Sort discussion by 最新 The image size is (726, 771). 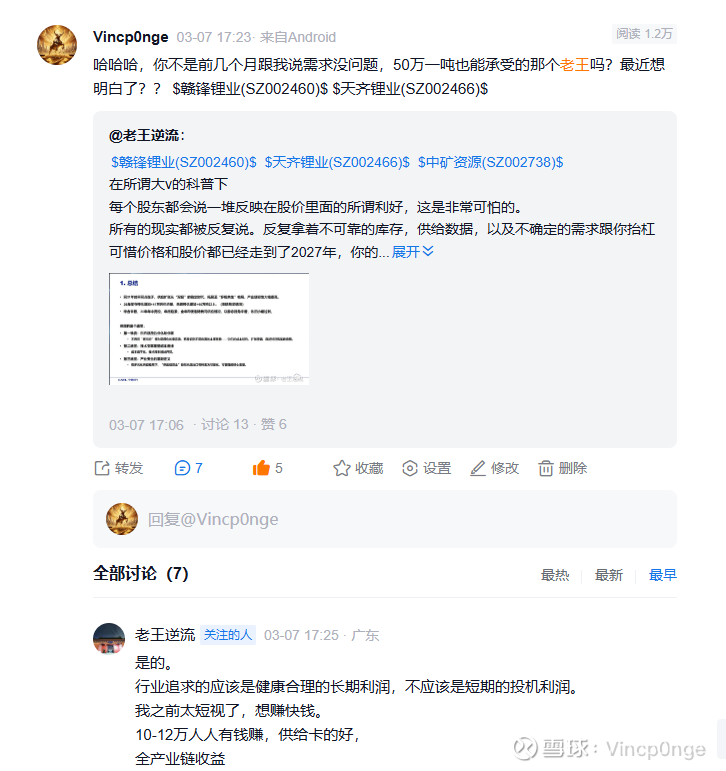tap(609, 575)
